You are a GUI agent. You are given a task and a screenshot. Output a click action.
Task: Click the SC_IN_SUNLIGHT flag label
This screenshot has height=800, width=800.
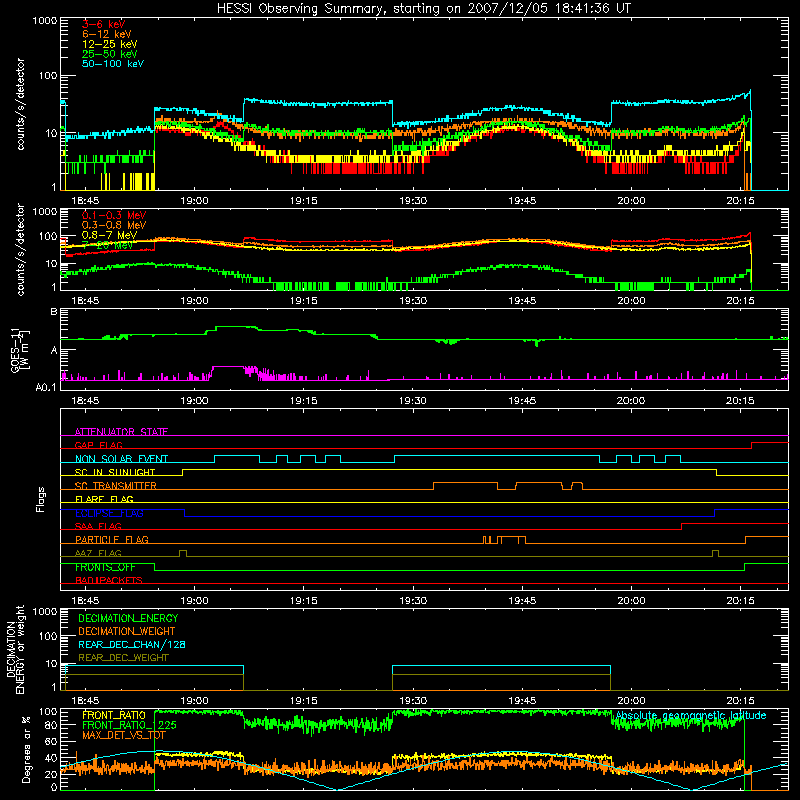point(115,472)
